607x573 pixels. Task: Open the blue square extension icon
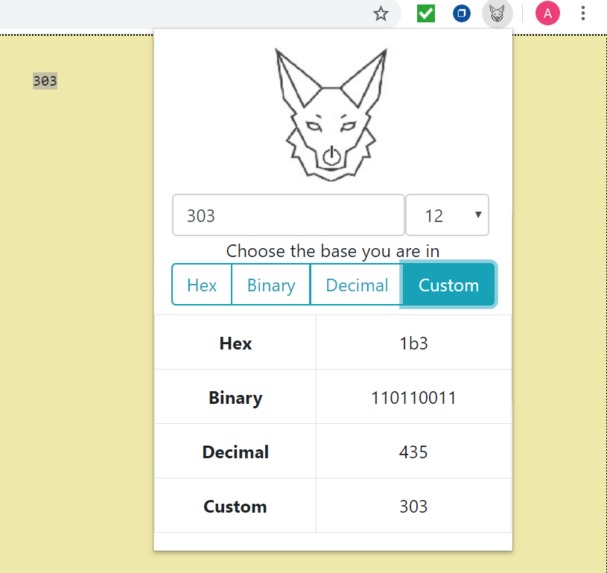click(x=461, y=14)
